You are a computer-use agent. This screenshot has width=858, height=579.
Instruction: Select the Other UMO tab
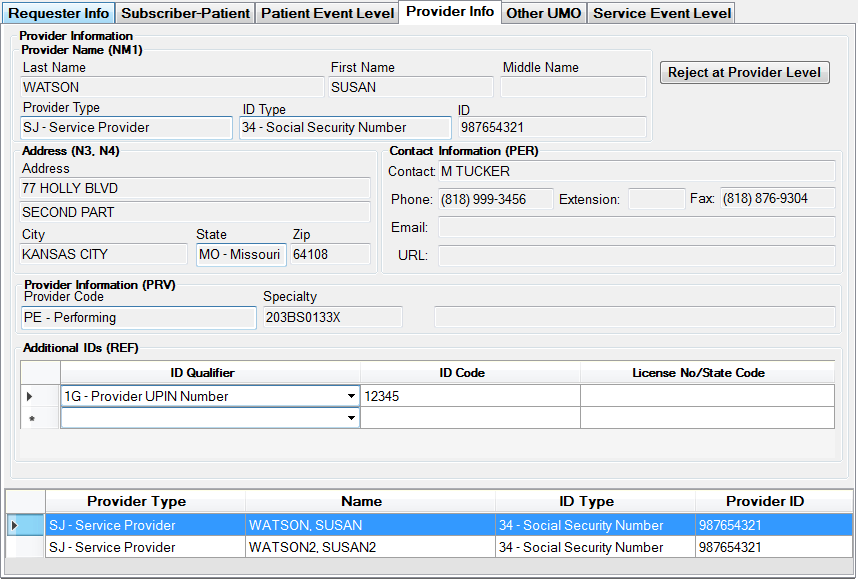(543, 13)
